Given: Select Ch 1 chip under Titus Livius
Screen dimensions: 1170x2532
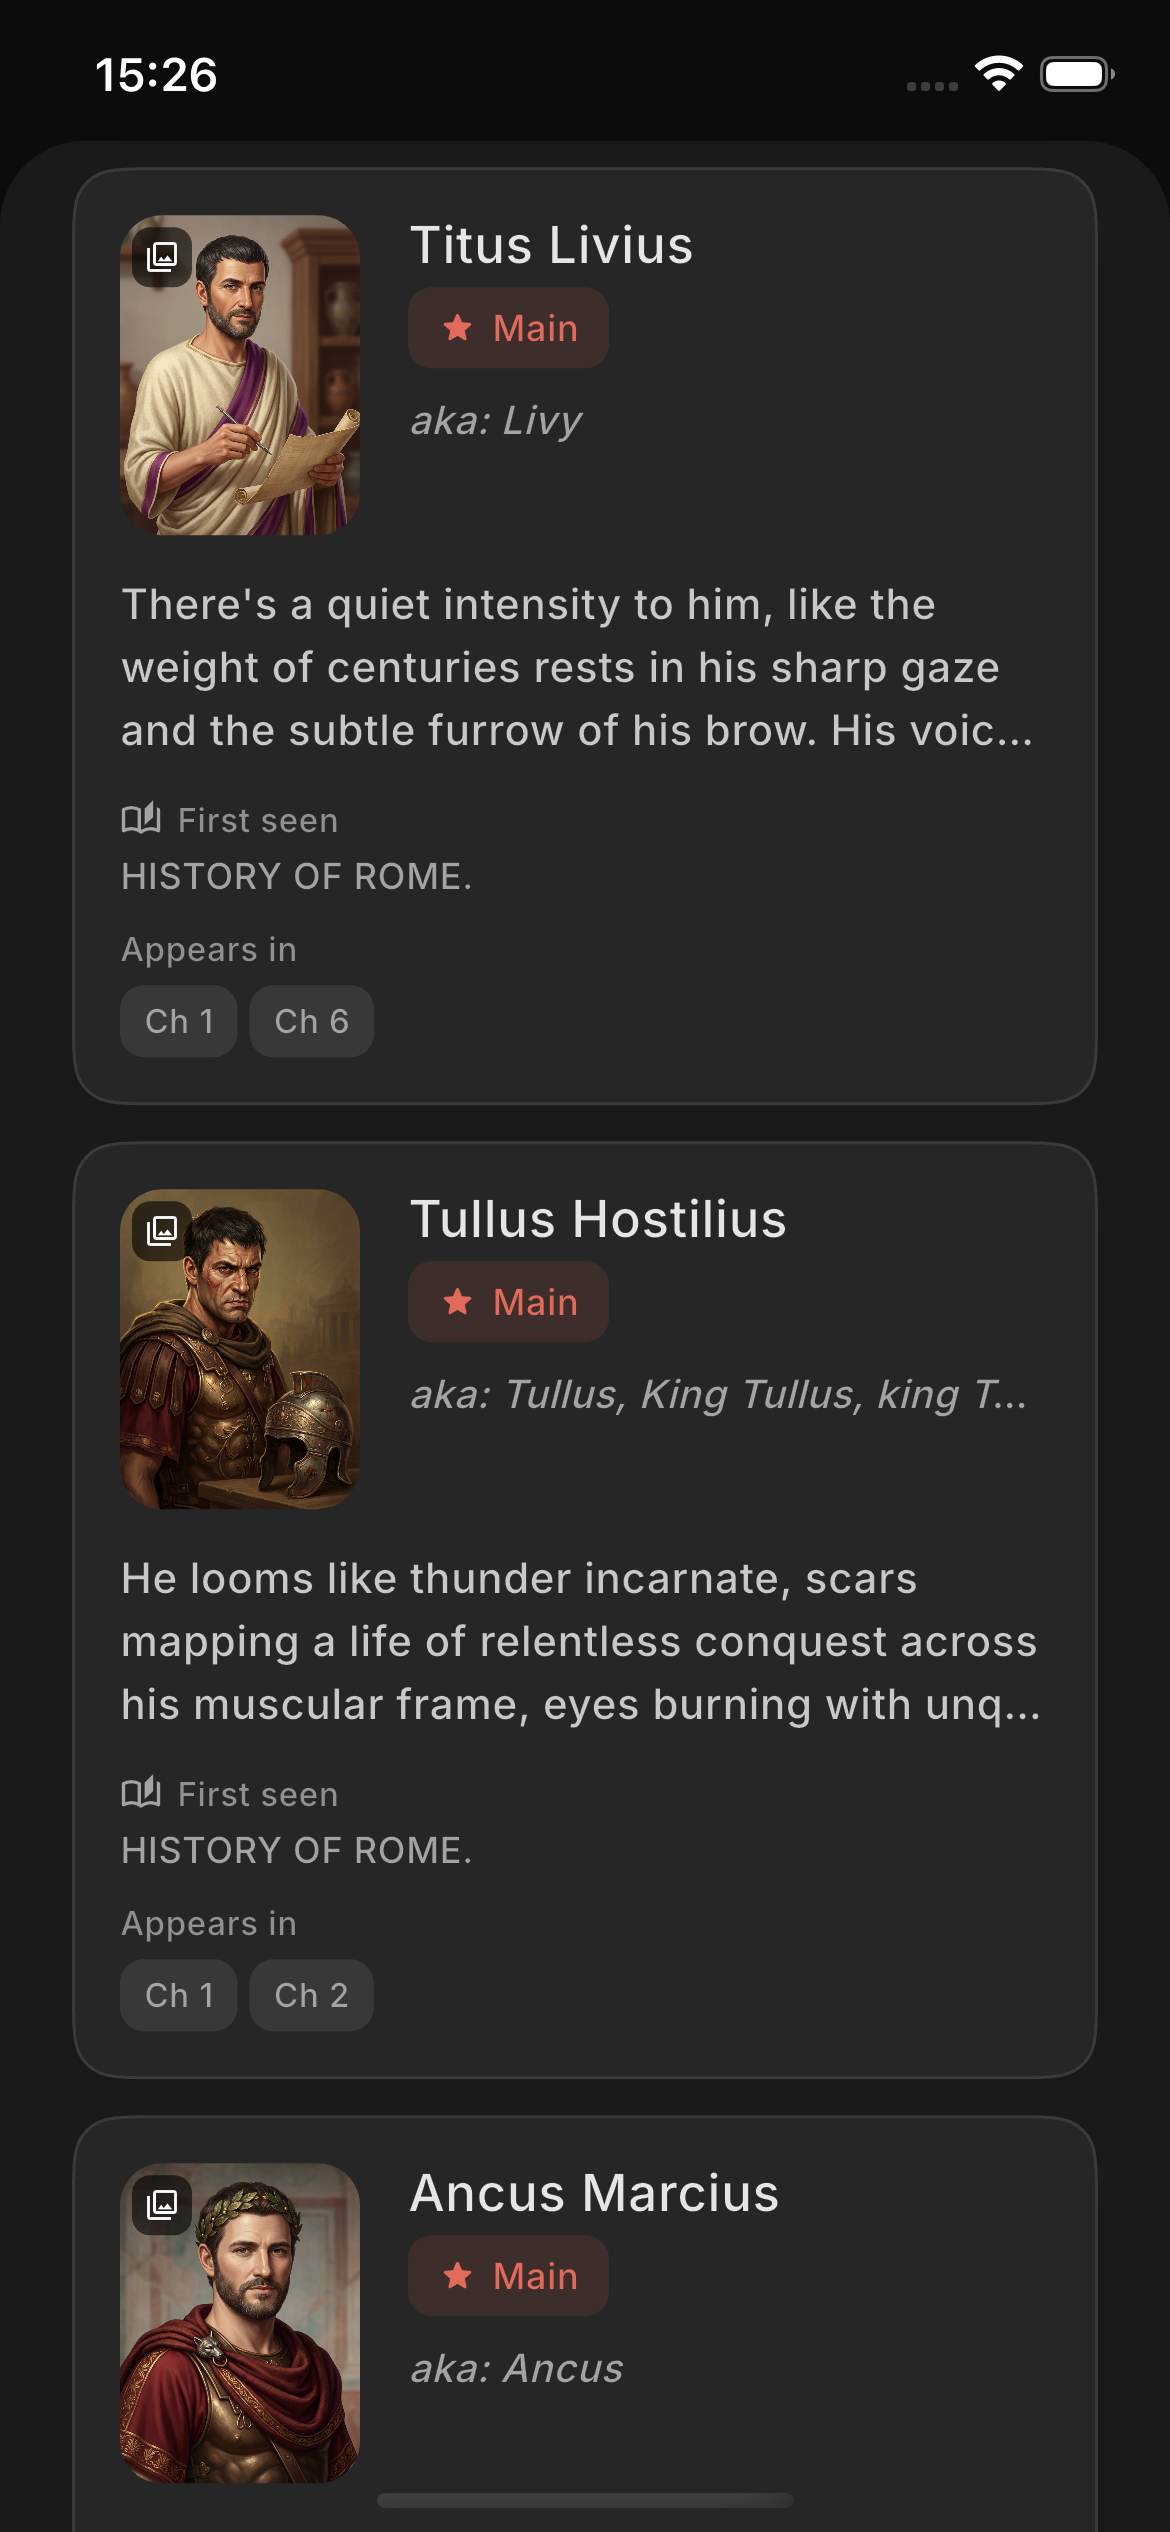Looking at the screenshot, I should click(179, 1021).
